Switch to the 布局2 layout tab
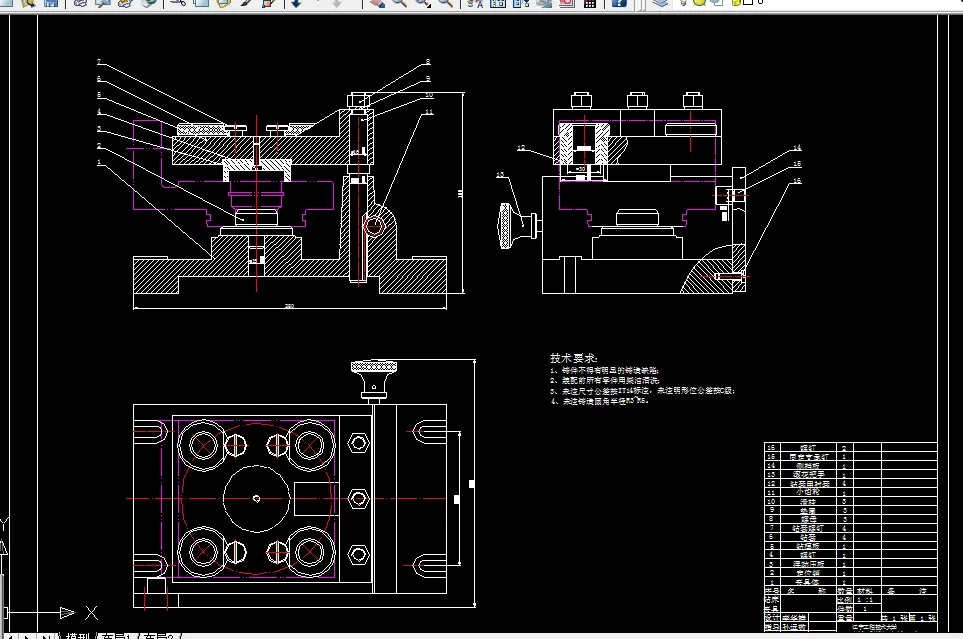Image resolution: width=963 pixels, height=639 pixels. pos(158,636)
